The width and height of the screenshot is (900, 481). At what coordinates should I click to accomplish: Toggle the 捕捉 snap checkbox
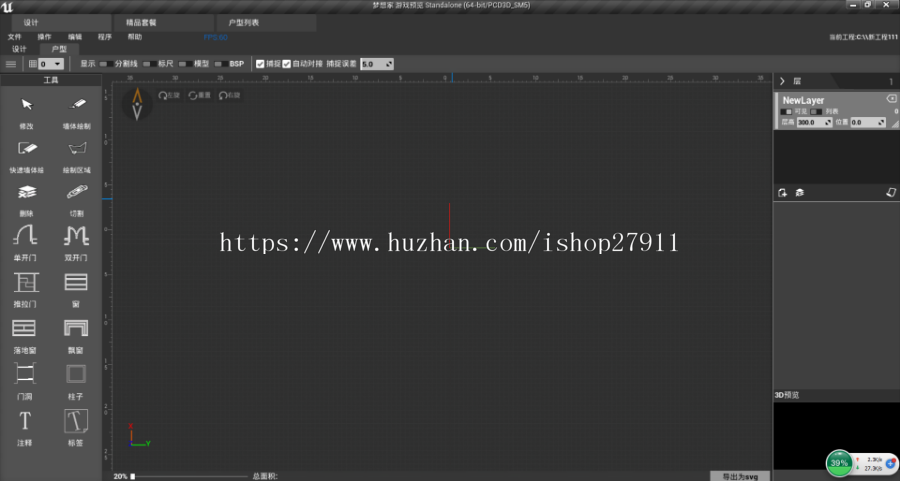click(x=261, y=64)
